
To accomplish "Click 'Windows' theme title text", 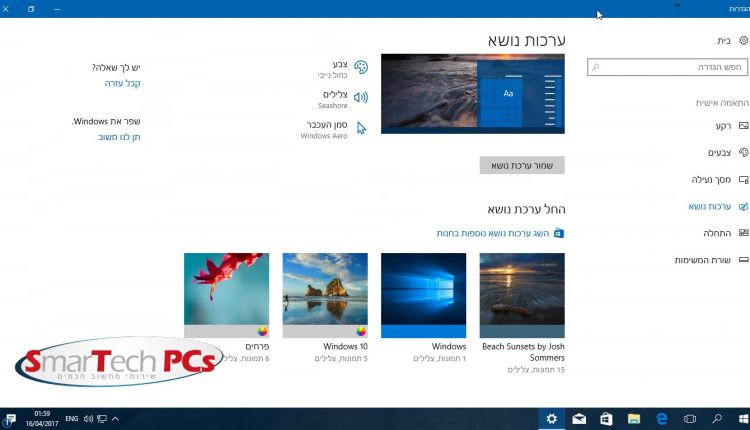I will pos(449,346).
